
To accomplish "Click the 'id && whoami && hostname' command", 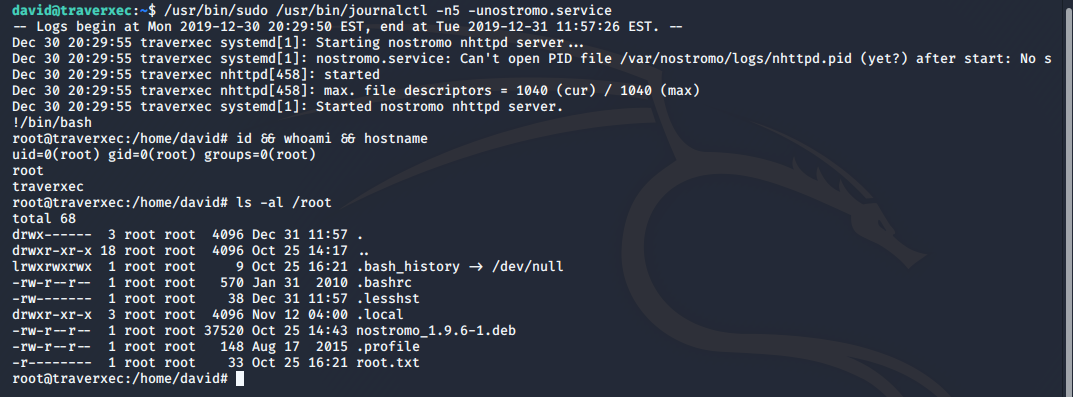I will (x=332, y=138).
